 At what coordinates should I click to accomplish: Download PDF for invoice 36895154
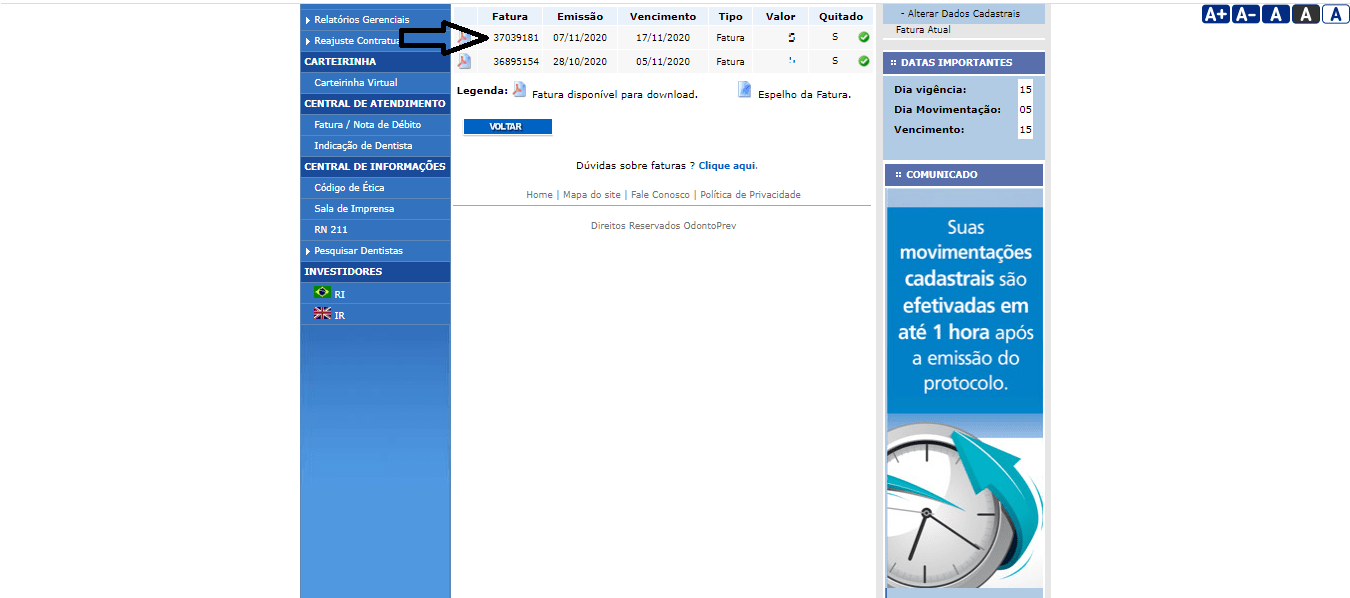coord(464,62)
